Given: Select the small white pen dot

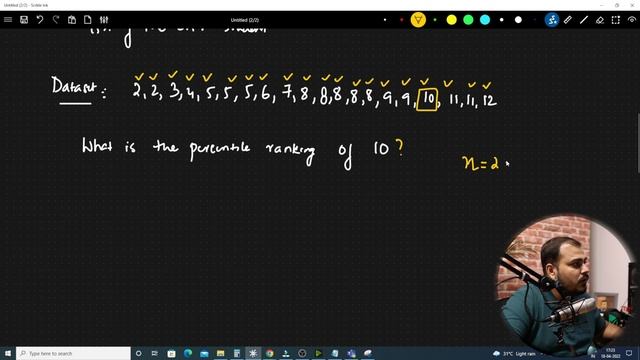Looking at the screenshot, I should [385, 20].
